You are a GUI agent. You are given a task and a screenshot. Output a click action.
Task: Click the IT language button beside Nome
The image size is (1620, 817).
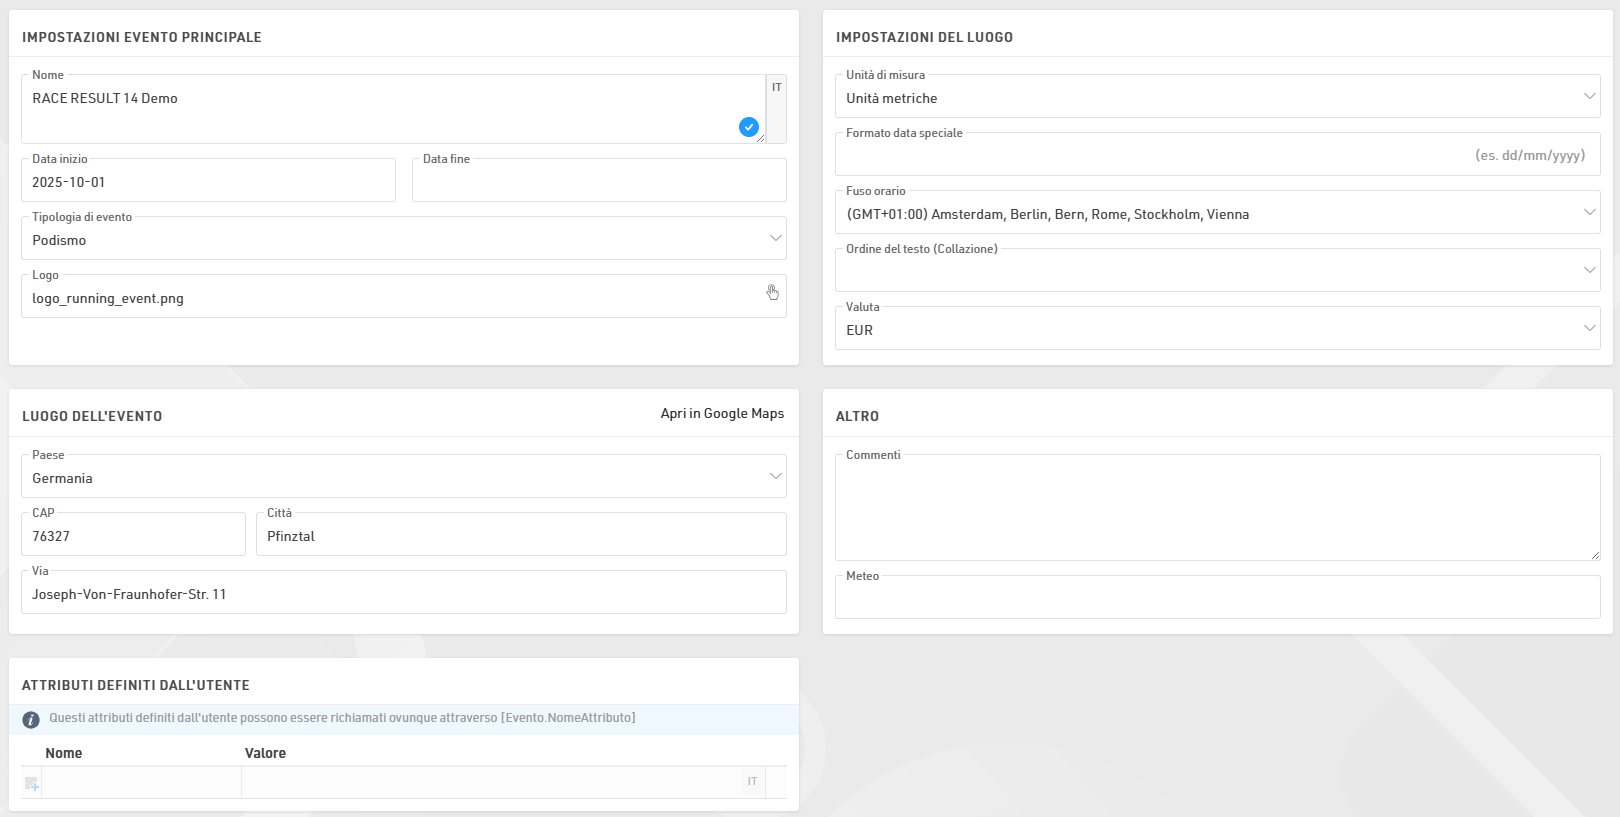pyautogui.click(x=776, y=88)
